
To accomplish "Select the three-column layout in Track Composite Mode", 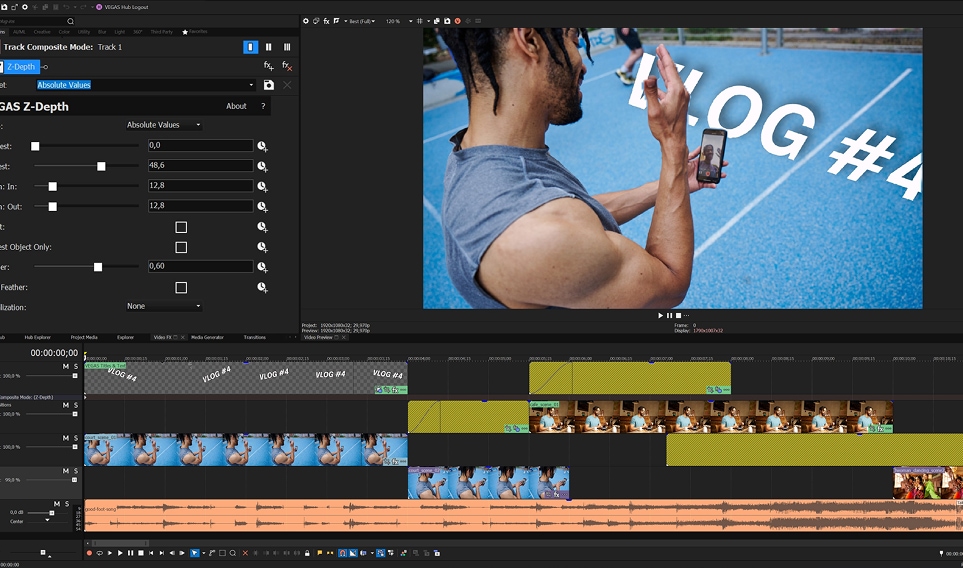I will click(287, 47).
